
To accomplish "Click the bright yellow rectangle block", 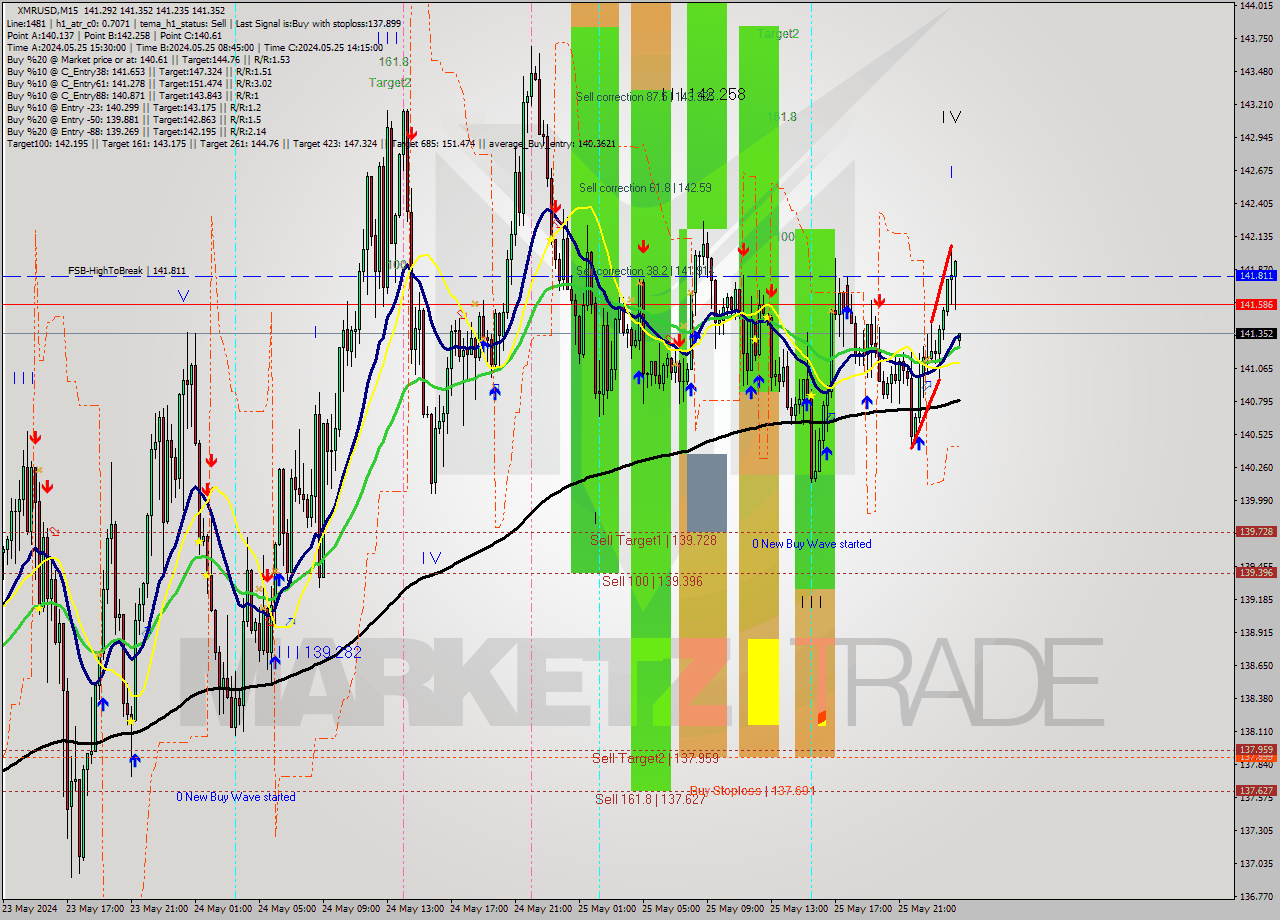I will 763,682.
